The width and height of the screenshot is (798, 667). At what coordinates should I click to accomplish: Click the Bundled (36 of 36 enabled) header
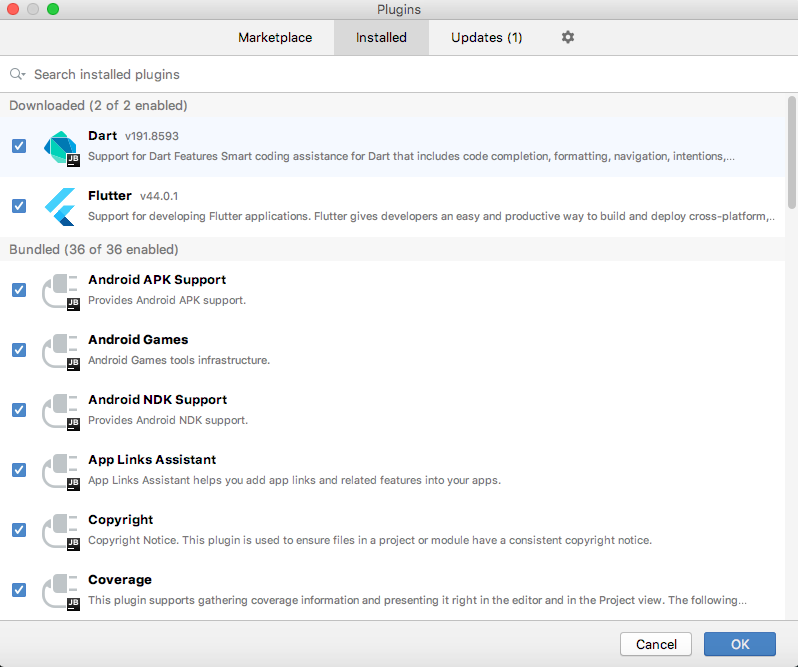(x=94, y=249)
